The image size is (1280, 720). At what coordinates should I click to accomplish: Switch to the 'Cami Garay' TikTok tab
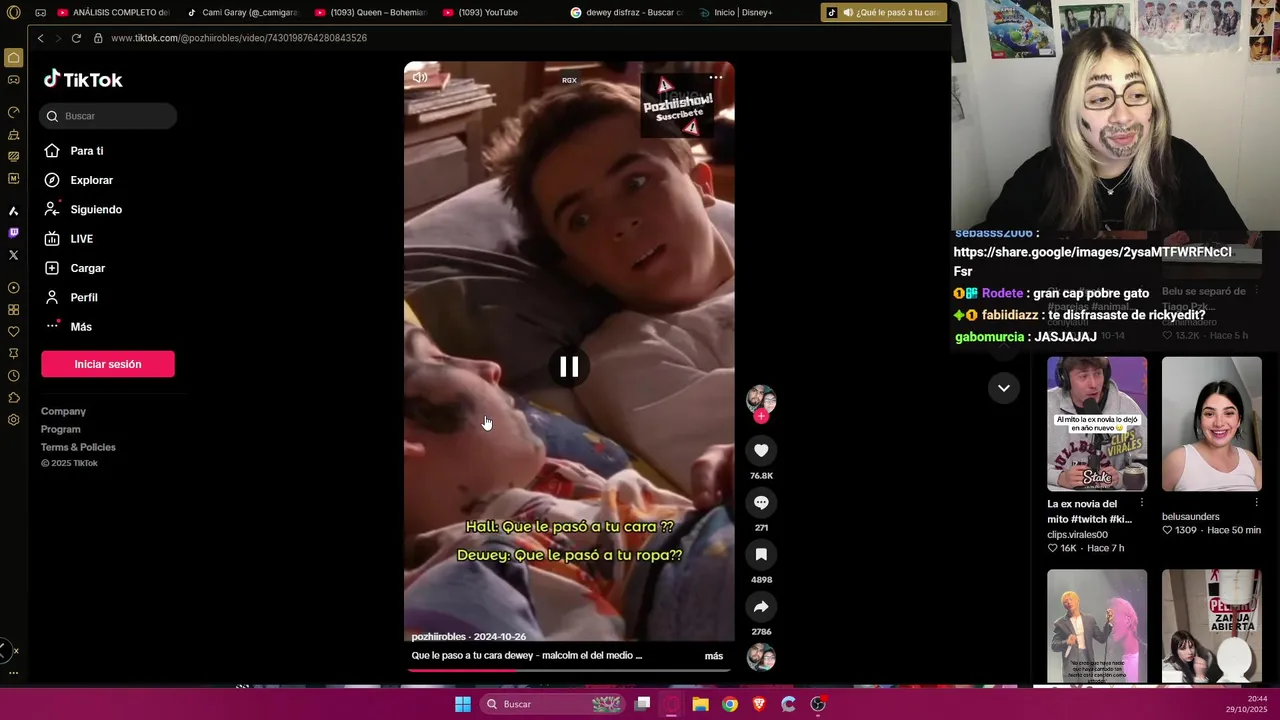click(x=243, y=12)
